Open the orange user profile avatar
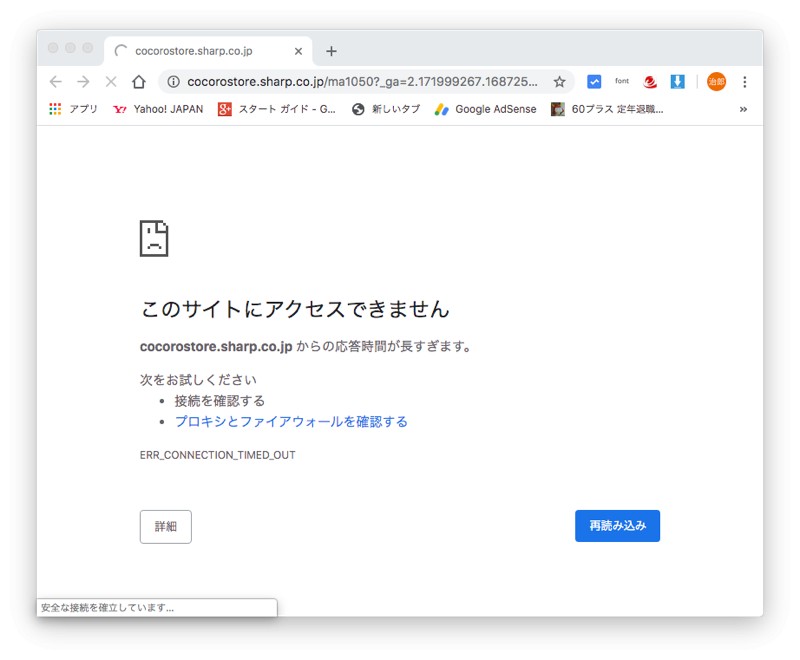The width and height of the screenshot is (800, 660). [716, 82]
